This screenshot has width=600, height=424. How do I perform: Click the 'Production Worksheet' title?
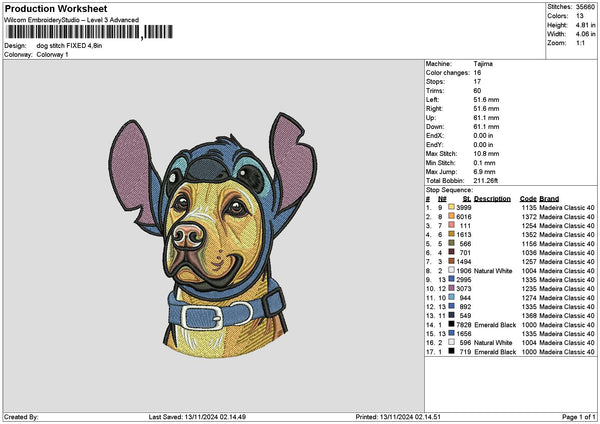pyautogui.click(x=56, y=9)
